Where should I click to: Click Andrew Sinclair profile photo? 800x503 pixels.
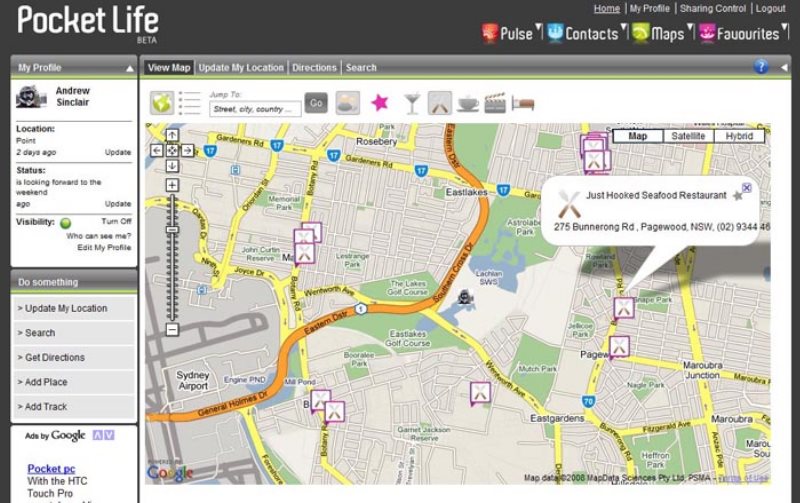coord(32,96)
